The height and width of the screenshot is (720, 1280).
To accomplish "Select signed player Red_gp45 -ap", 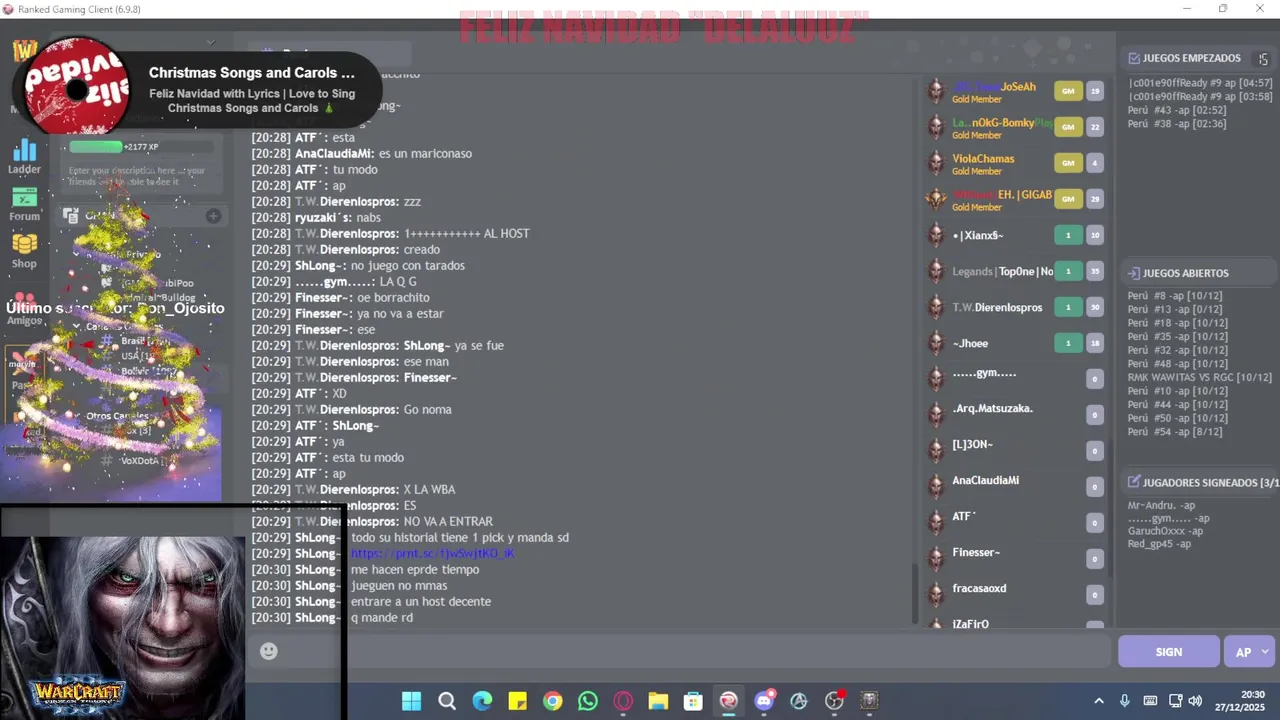I will (1159, 544).
